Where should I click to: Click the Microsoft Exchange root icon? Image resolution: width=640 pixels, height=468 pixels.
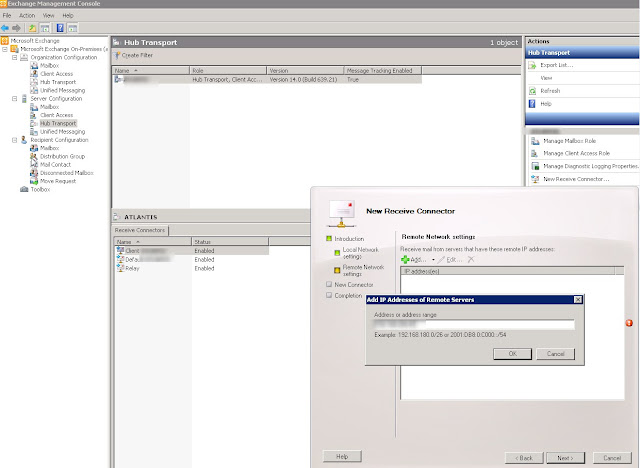4,41
